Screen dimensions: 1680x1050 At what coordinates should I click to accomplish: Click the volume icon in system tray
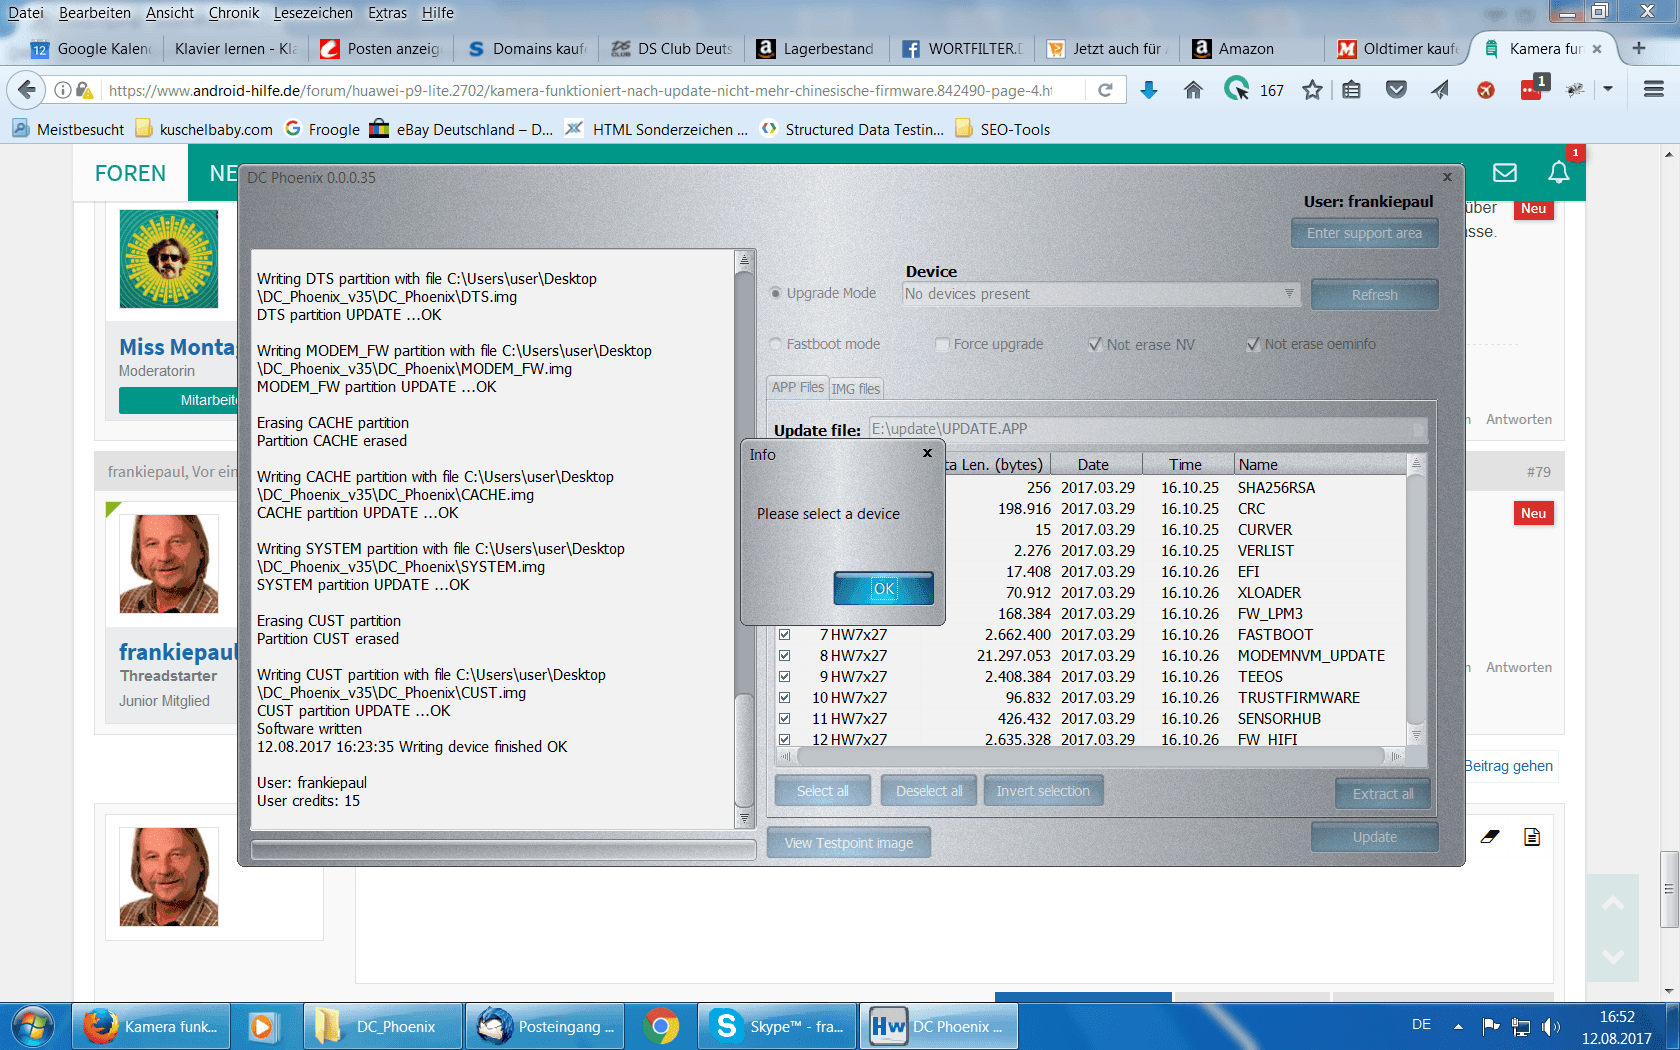pyautogui.click(x=1551, y=1026)
